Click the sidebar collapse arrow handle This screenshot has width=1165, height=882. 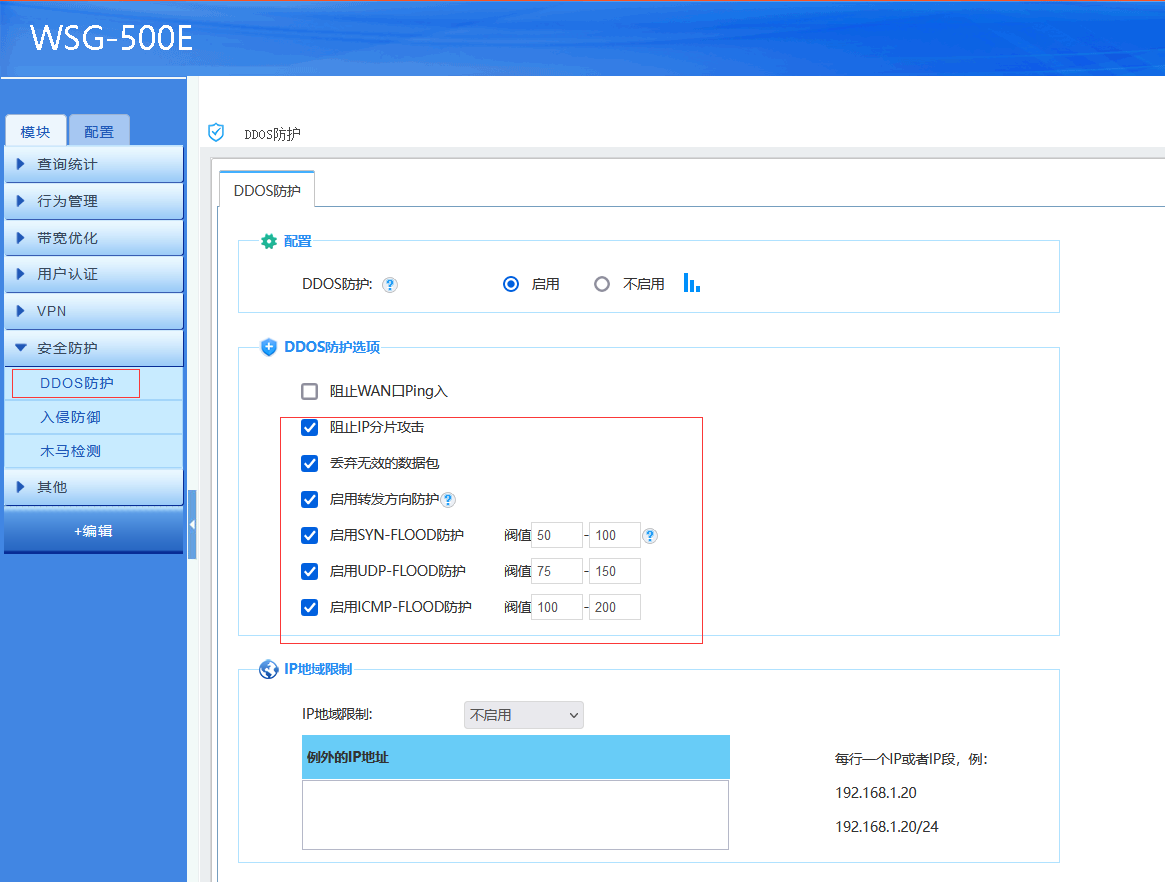[192, 524]
